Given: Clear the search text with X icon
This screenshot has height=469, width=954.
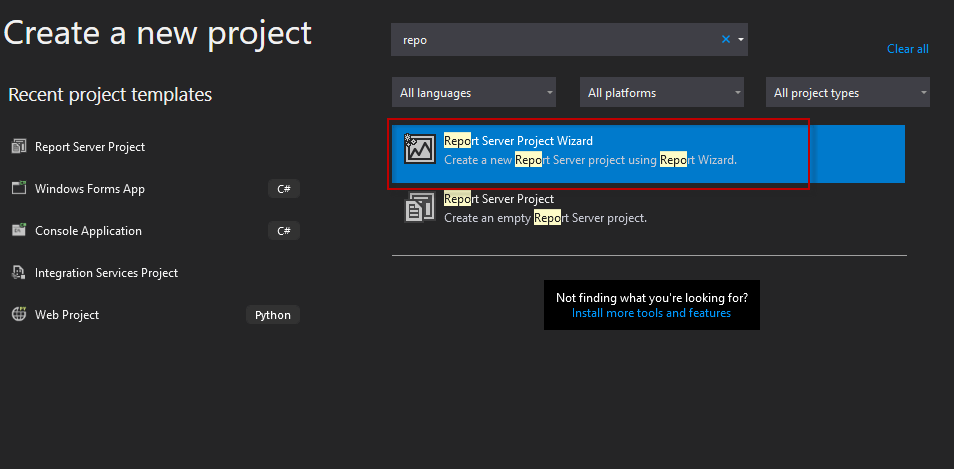Looking at the screenshot, I should (726, 40).
